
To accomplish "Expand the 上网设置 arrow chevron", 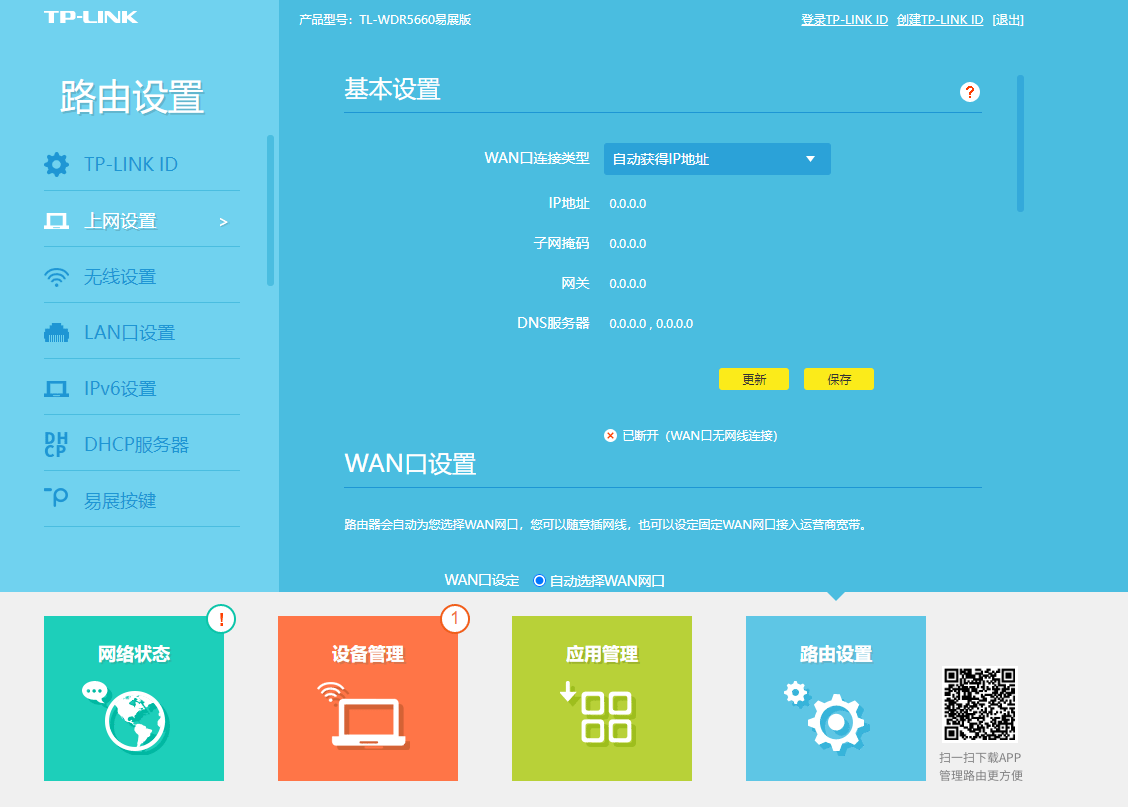I will click(223, 222).
